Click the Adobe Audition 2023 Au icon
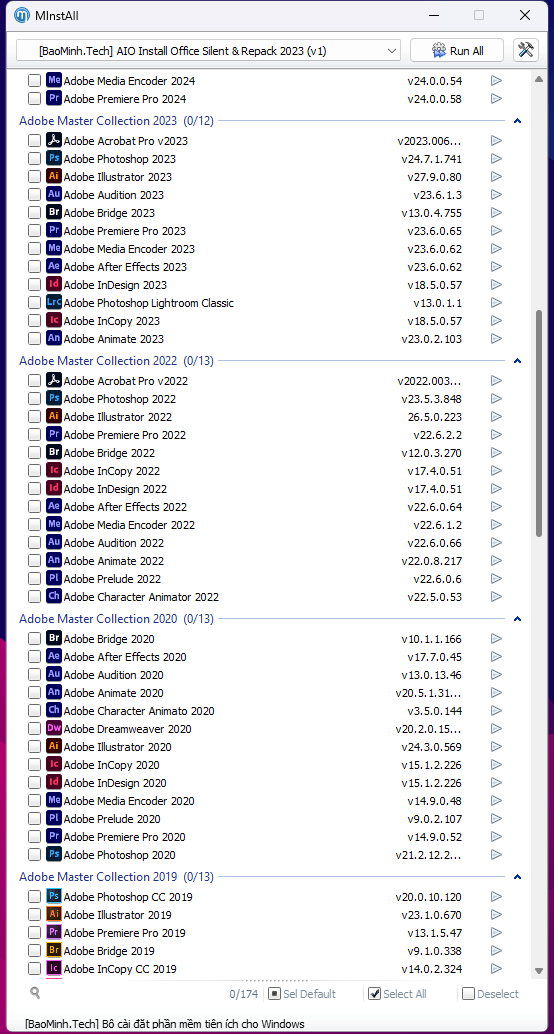The width and height of the screenshot is (554, 1034). tap(54, 195)
